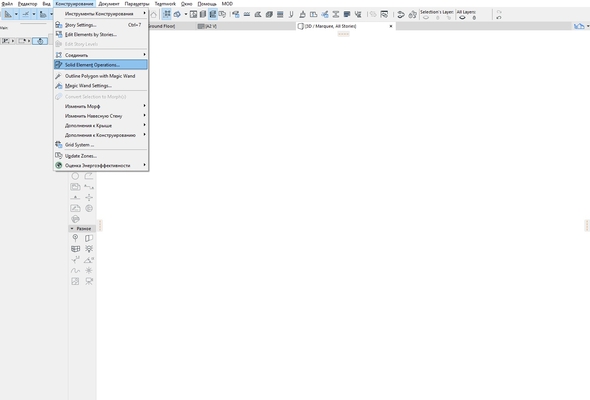Select the Grid Element pin tool
This screenshot has width=590, height=400.
coord(75,238)
